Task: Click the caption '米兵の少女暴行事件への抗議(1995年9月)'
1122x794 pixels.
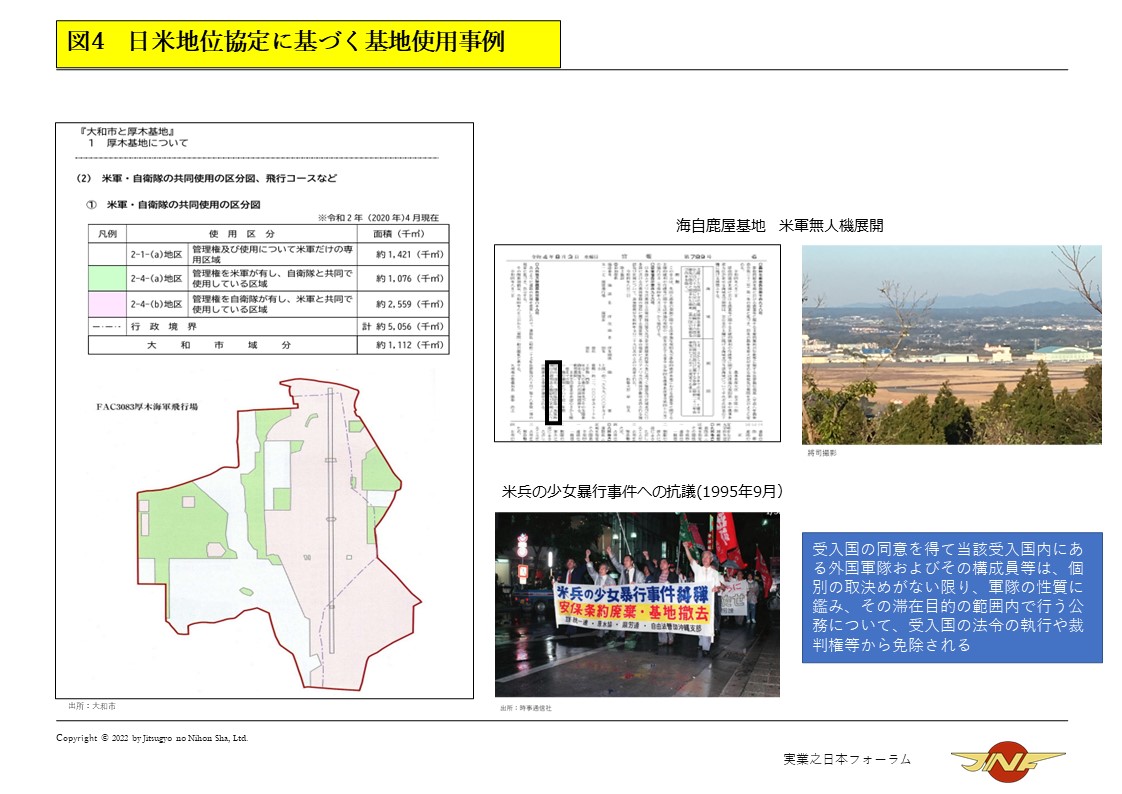Action: 643,492
